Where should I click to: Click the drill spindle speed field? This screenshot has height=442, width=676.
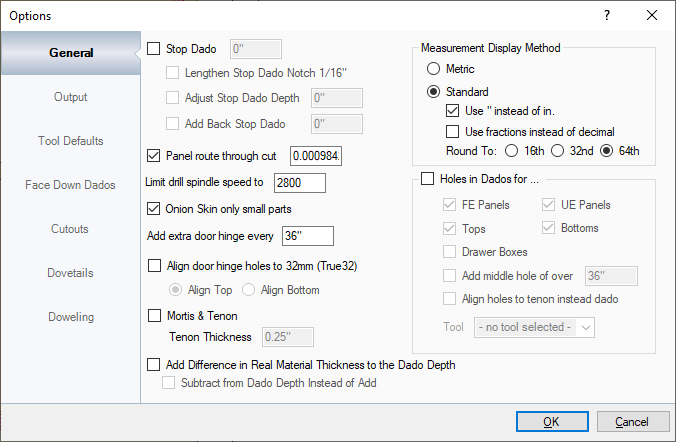(298, 183)
